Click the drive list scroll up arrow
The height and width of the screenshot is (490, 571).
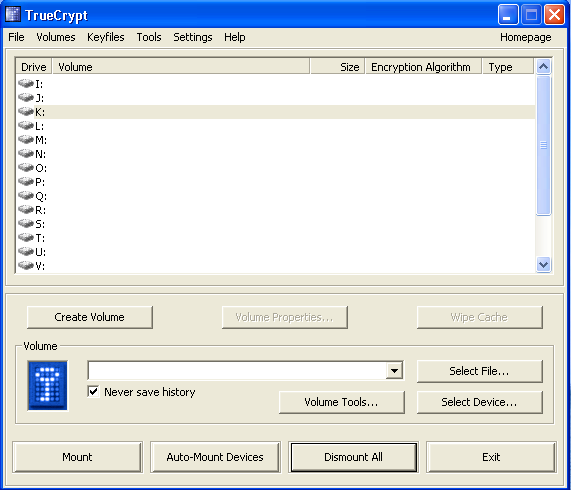543,67
